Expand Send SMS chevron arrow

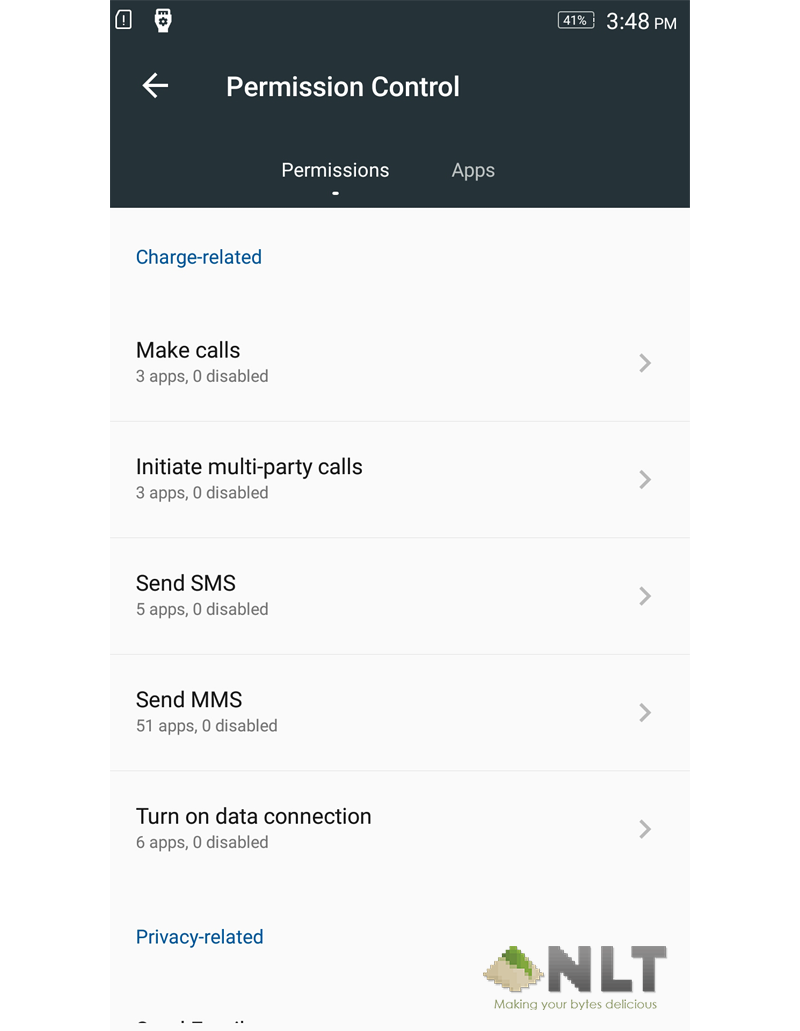[645, 596]
